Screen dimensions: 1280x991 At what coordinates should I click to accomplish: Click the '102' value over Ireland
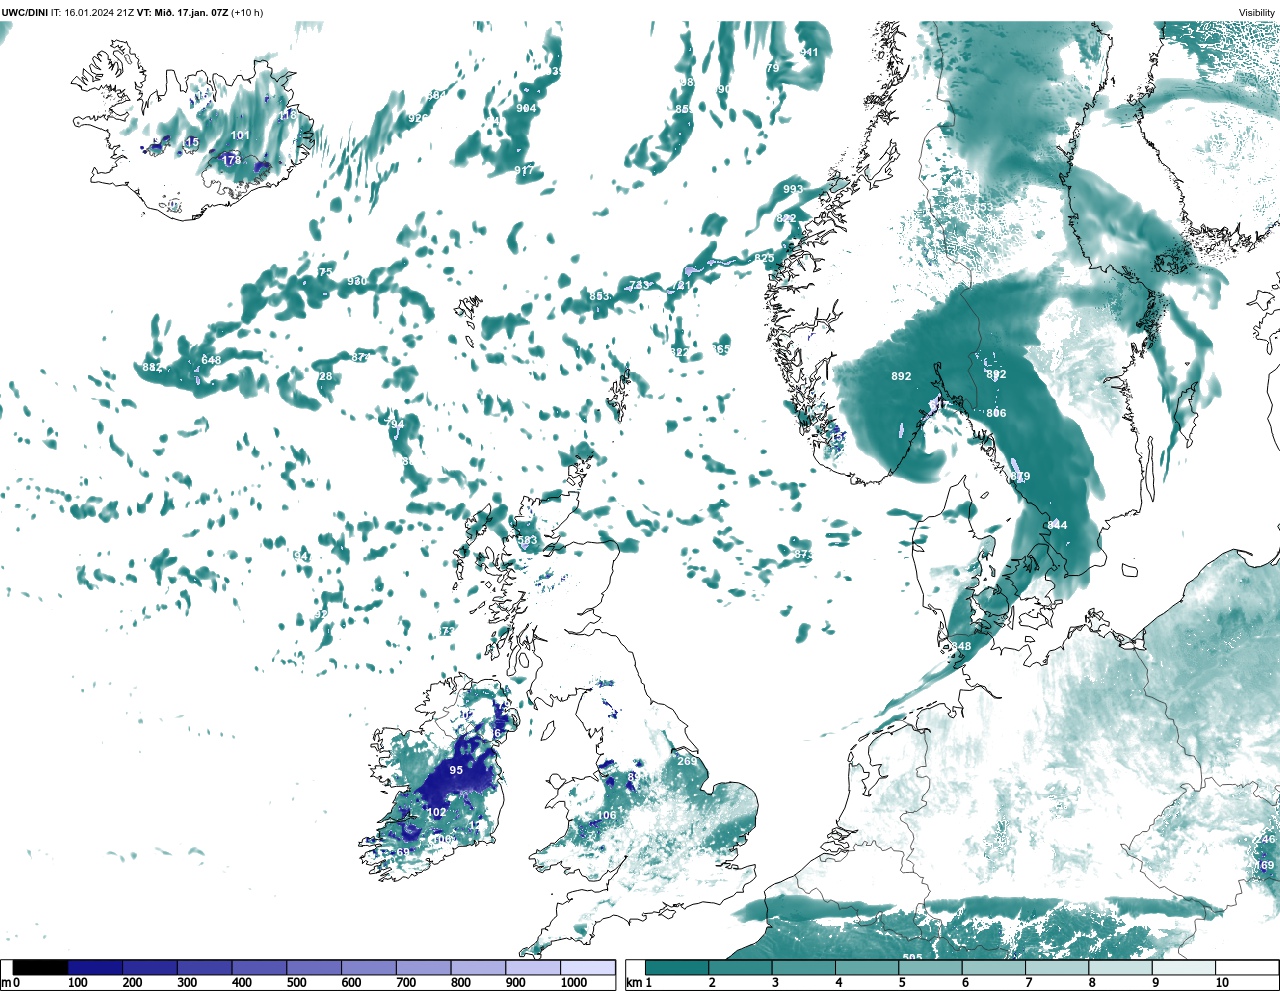437,813
